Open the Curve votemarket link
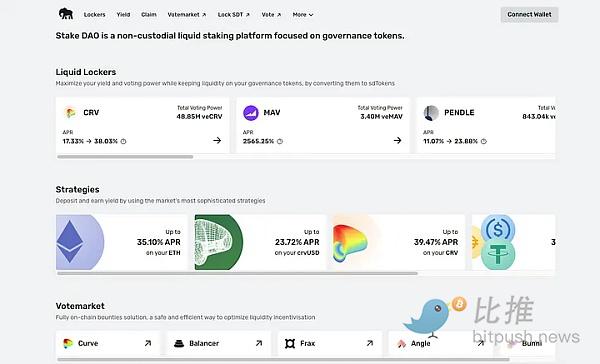Screen dimensions: 600x364 point(108,343)
